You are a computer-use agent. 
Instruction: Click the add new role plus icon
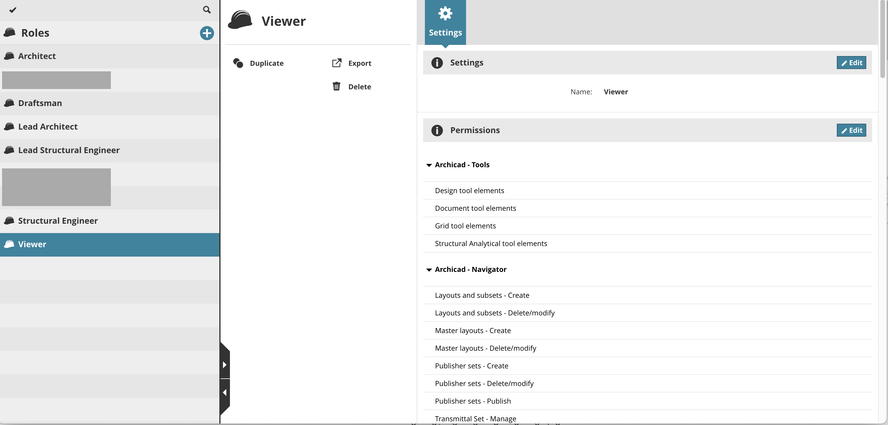coord(206,33)
